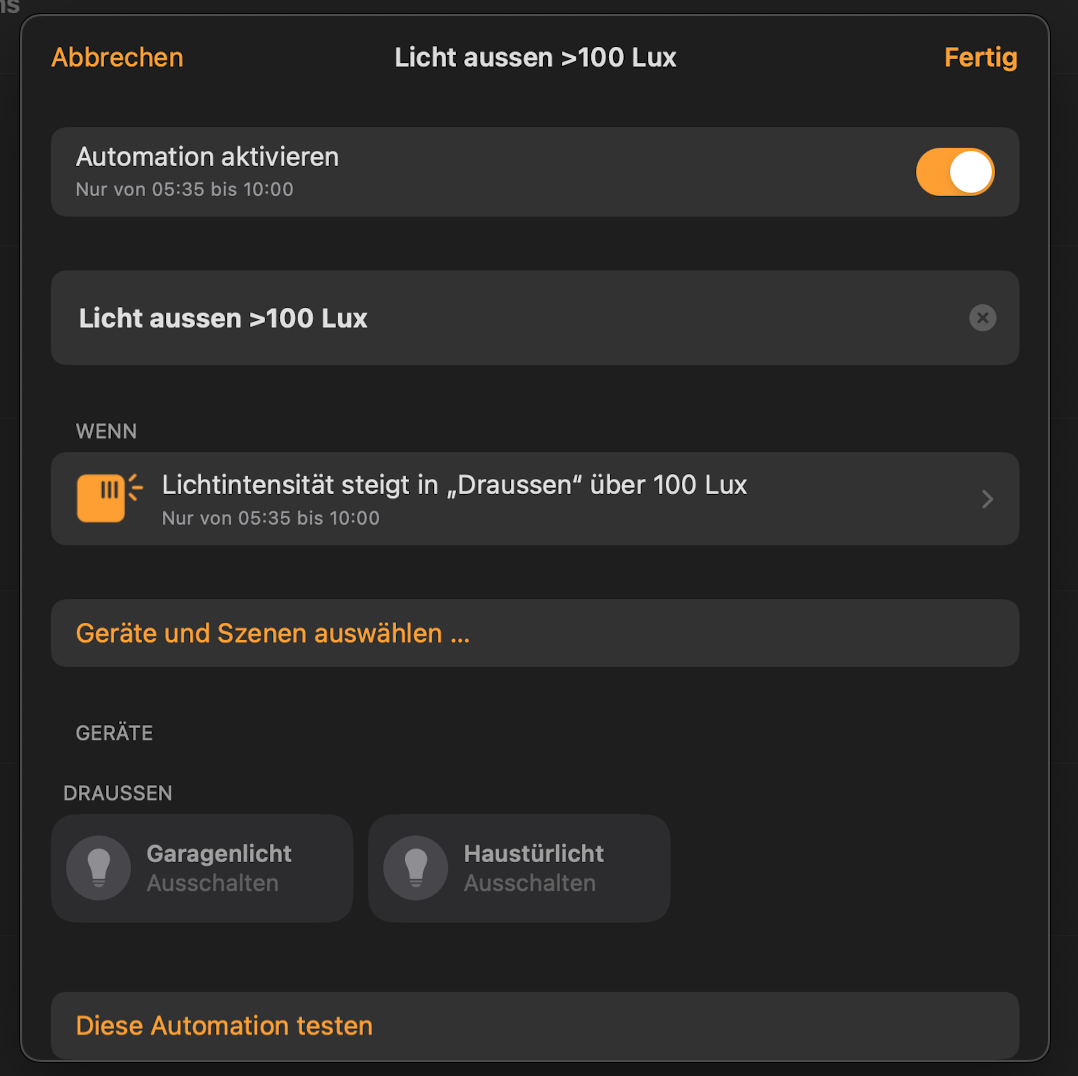Click Ausschalten status under Haustürlicht
This screenshot has width=1078, height=1076.
coord(529,883)
